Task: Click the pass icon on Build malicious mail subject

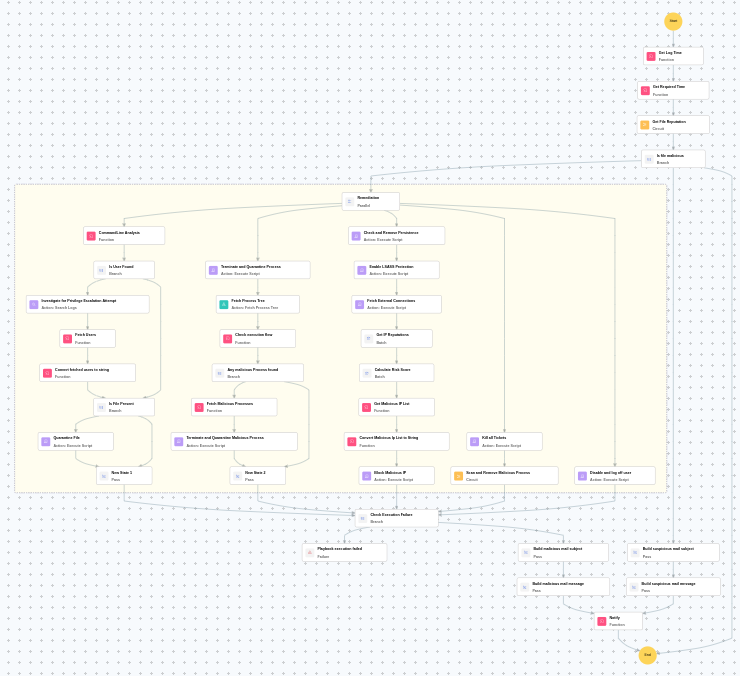Action: 526,552
